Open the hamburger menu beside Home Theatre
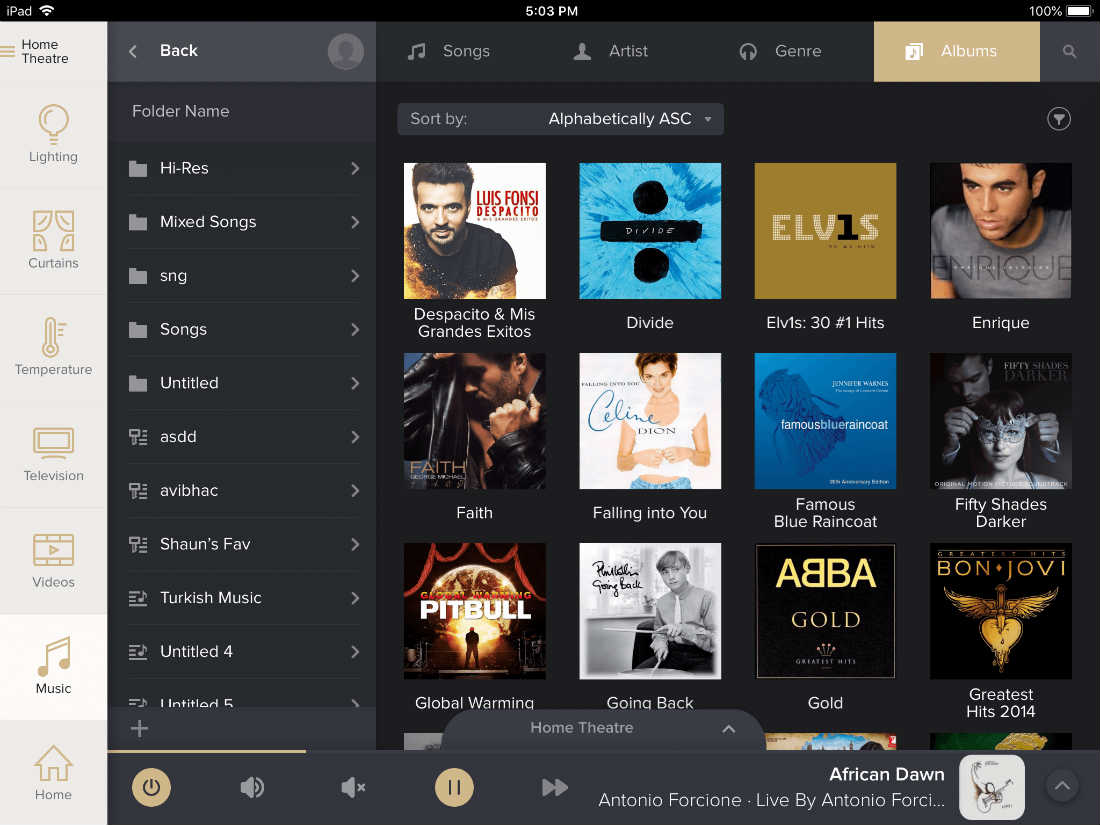The height and width of the screenshot is (825, 1100). tap(7, 51)
